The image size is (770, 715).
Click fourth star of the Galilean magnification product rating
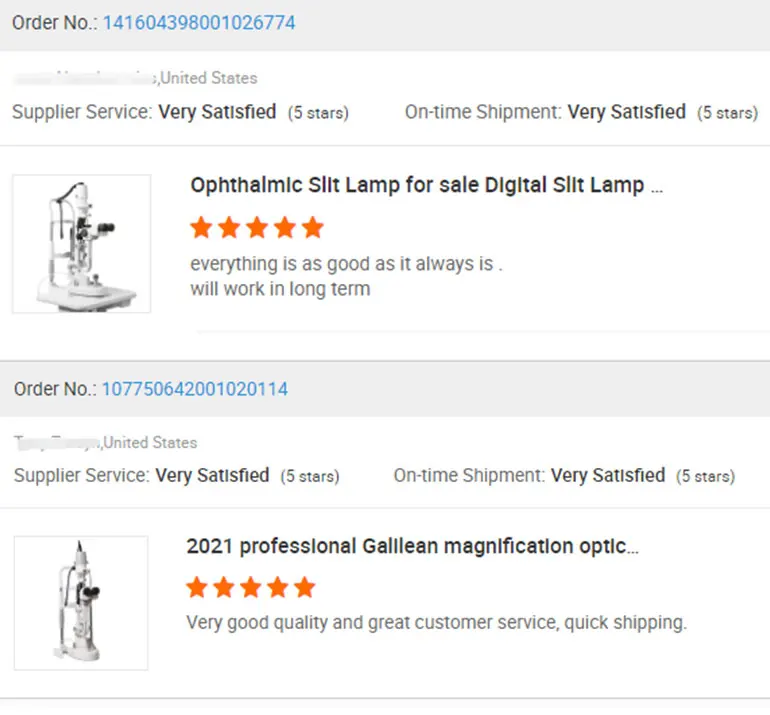278,587
